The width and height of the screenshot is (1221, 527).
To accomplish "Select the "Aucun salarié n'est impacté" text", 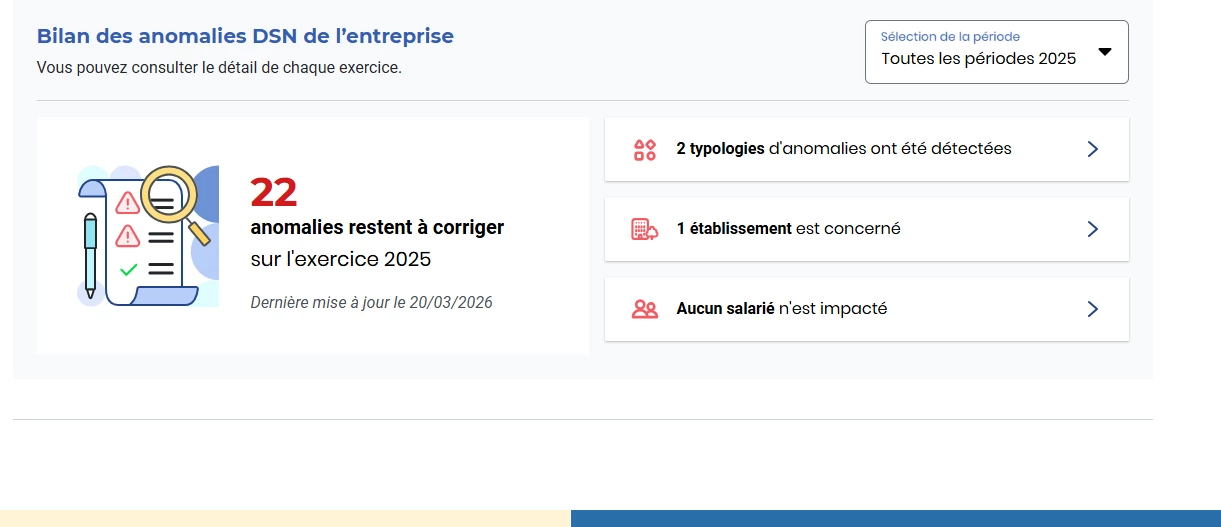I will [781, 309].
